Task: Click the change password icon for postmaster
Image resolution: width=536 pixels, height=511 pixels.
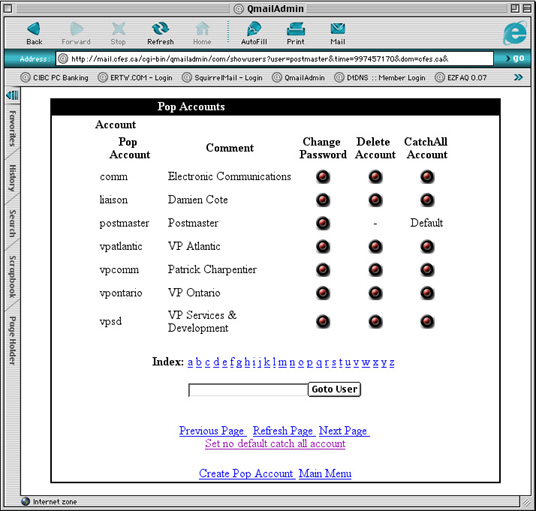Action: coord(323,223)
